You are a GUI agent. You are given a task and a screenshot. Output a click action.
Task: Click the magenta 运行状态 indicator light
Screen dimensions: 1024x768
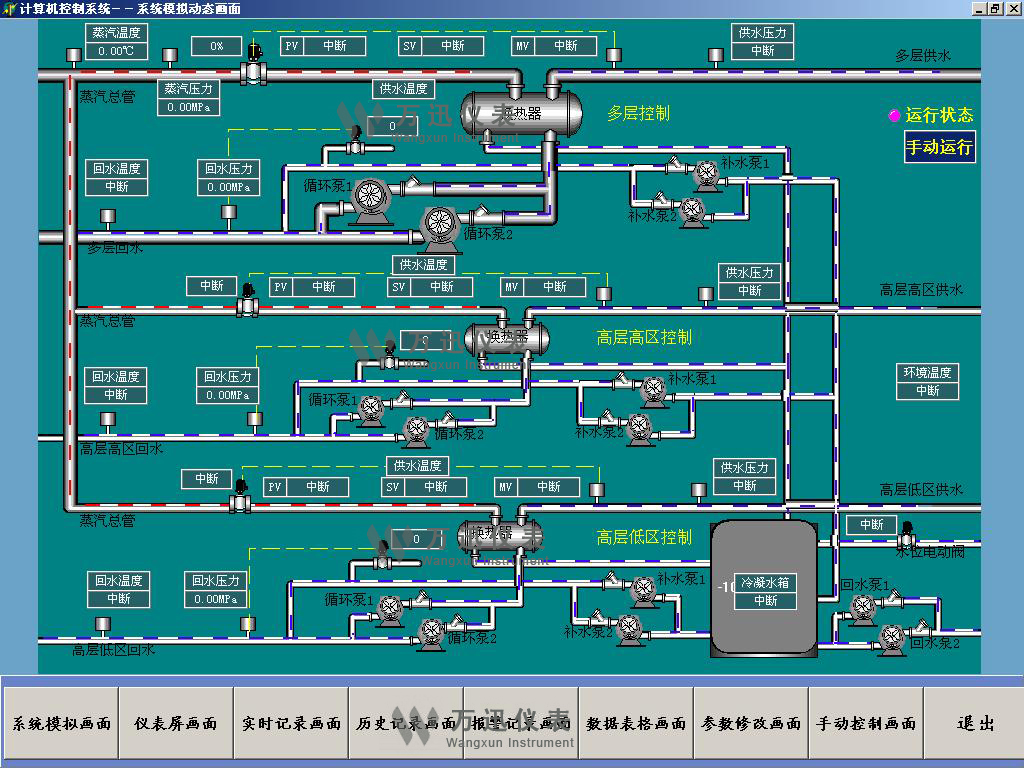894,116
